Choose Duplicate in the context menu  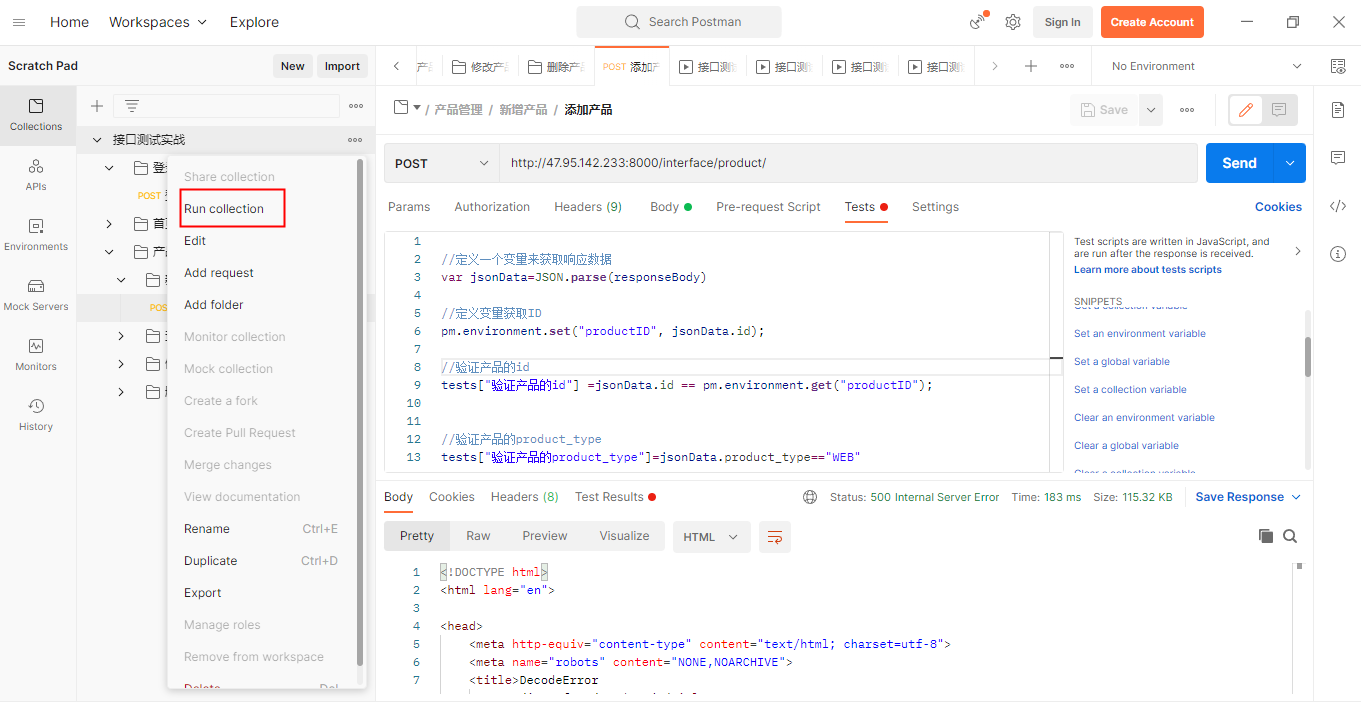pos(211,561)
